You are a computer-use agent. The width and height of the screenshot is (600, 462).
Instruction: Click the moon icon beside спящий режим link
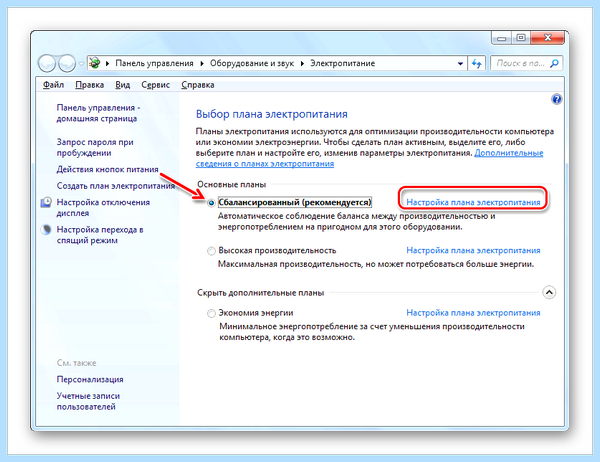pos(46,230)
